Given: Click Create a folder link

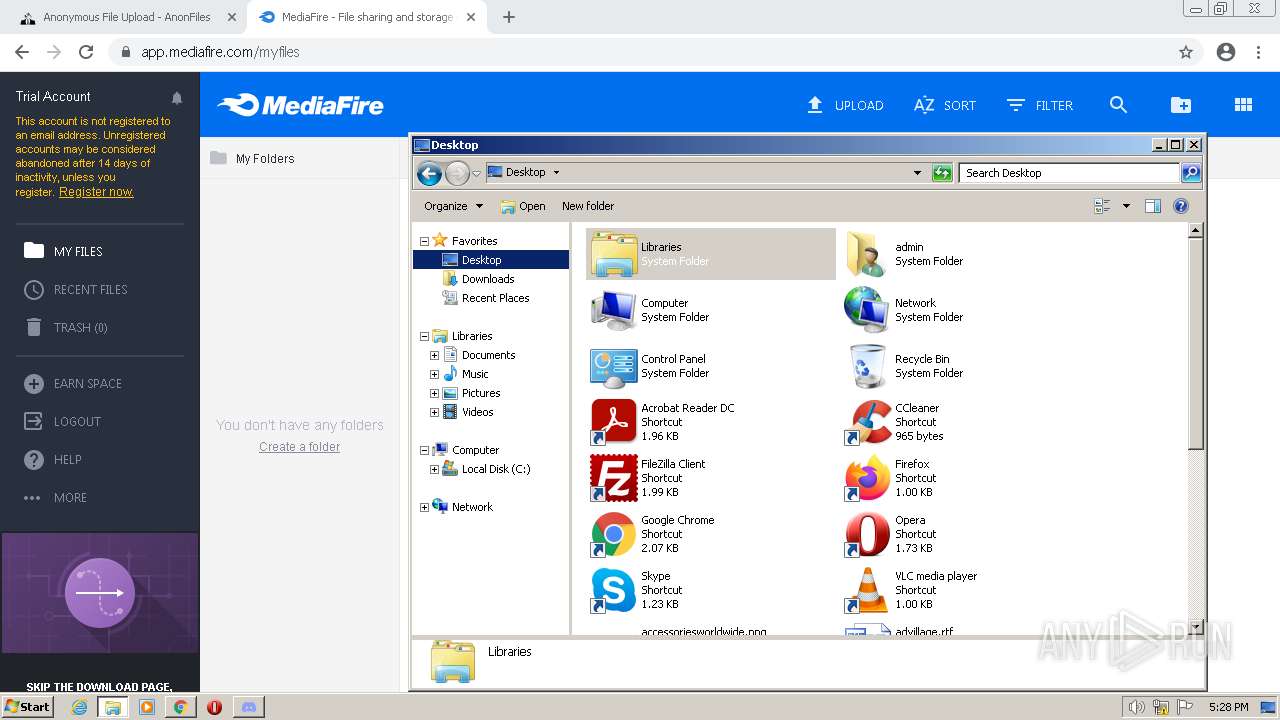Looking at the screenshot, I should (299, 447).
